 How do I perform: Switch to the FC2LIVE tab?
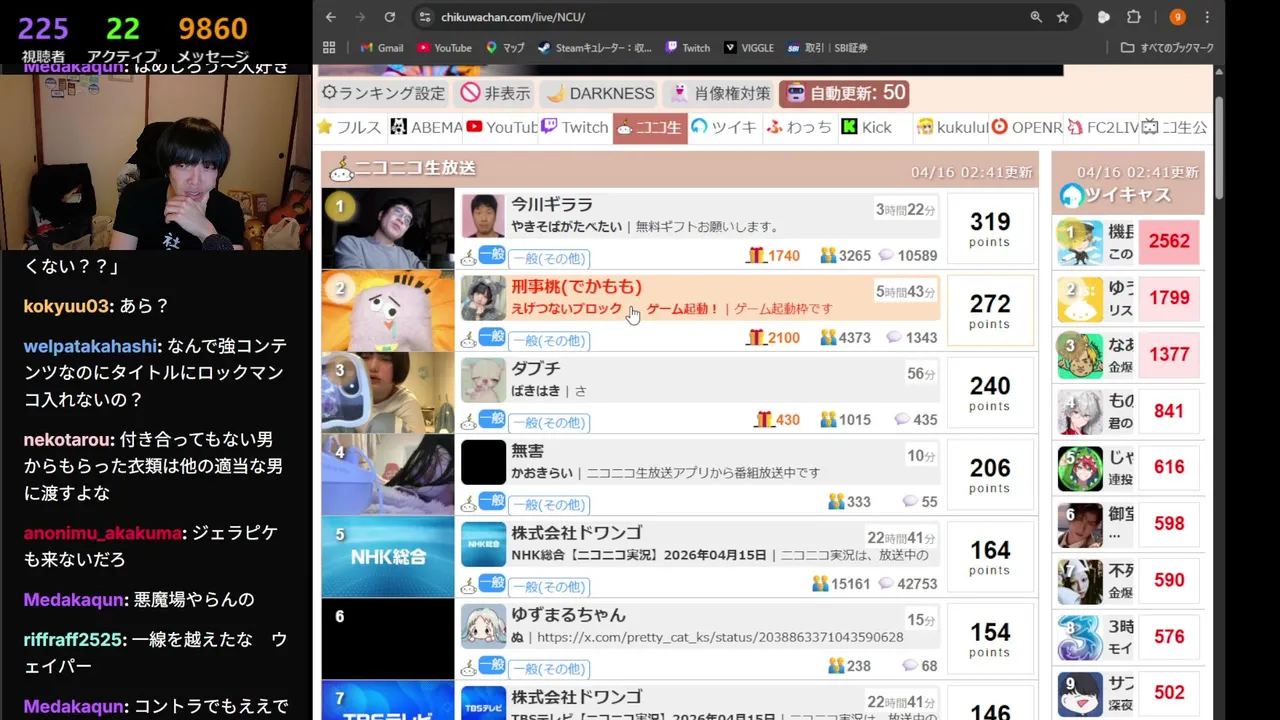pos(1102,127)
